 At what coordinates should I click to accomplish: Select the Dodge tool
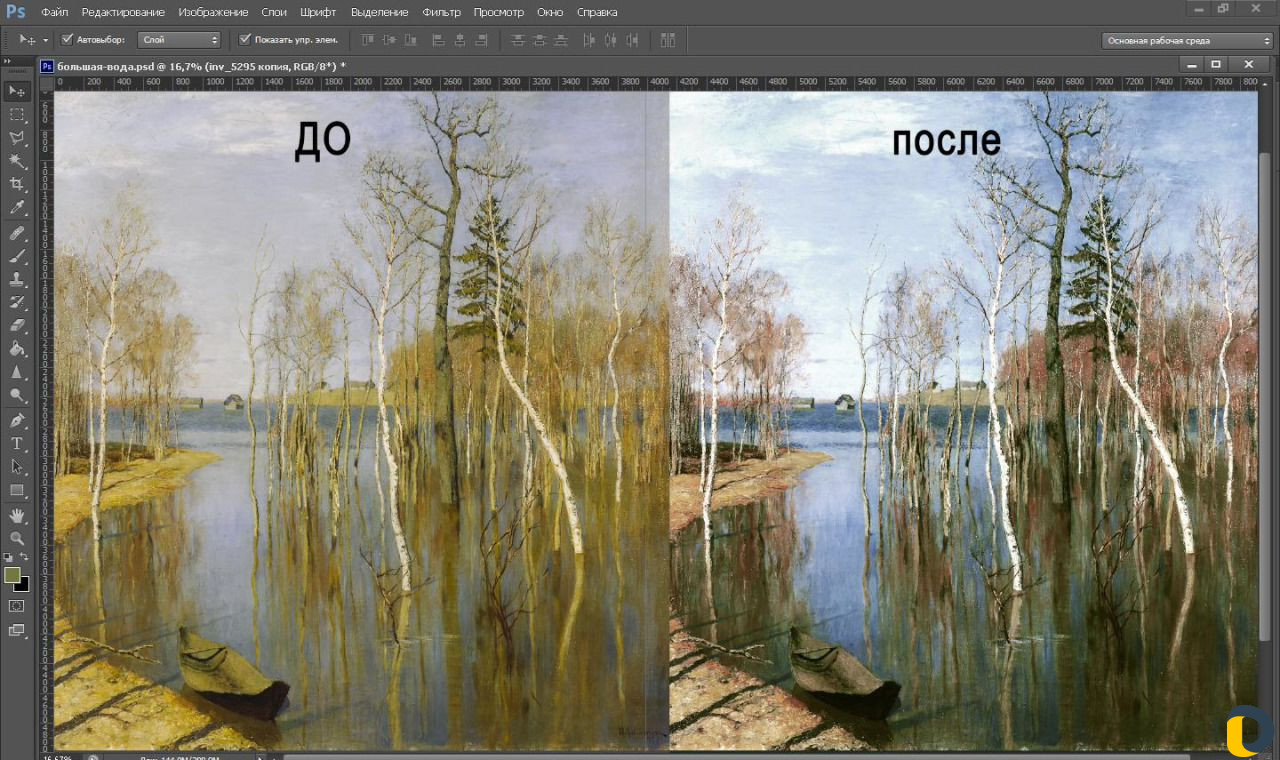17,395
